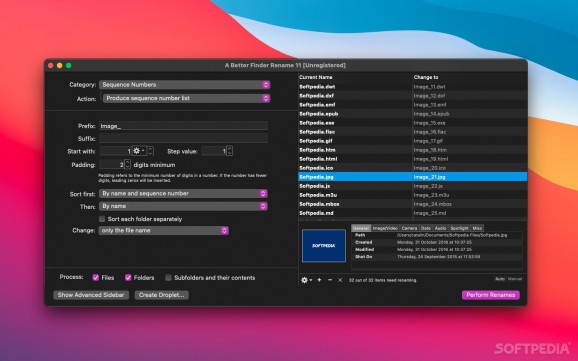The height and width of the screenshot is (361, 578).
Task: Open the Sort first dropdown
Action: click(183, 194)
